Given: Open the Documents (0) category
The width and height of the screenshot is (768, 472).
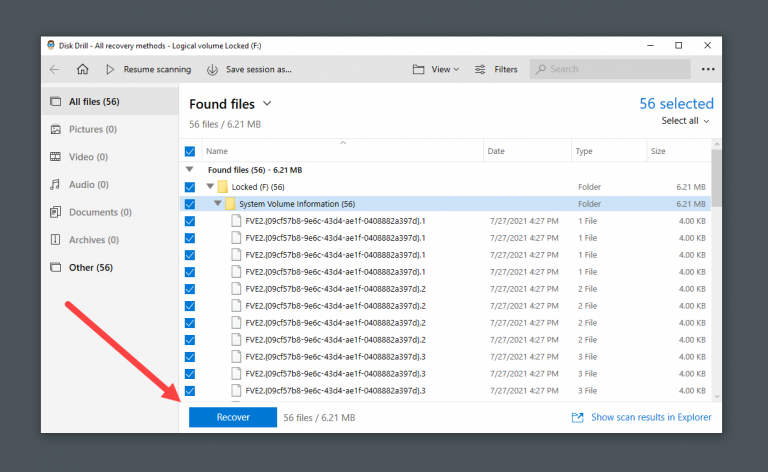Looking at the screenshot, I should click(x=99, y=212).
